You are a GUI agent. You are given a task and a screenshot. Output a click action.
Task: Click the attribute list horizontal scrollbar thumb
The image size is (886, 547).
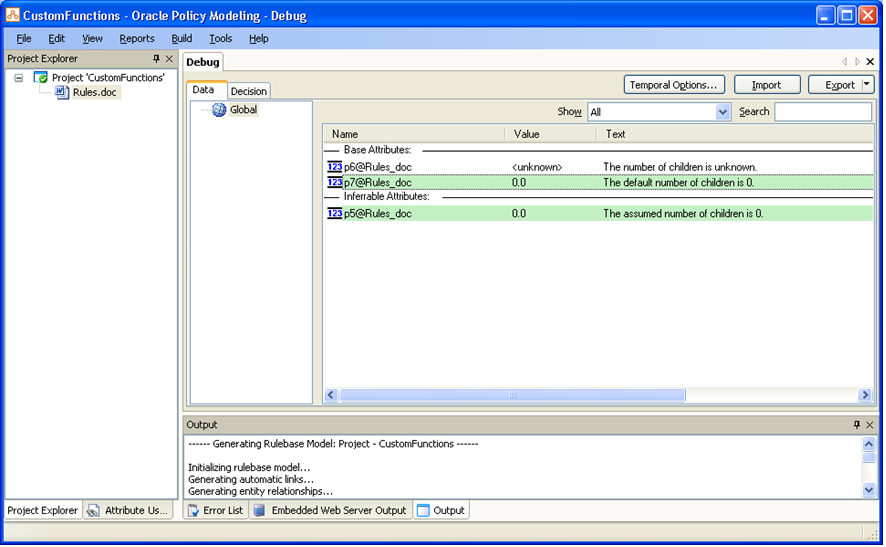point(513,395)
